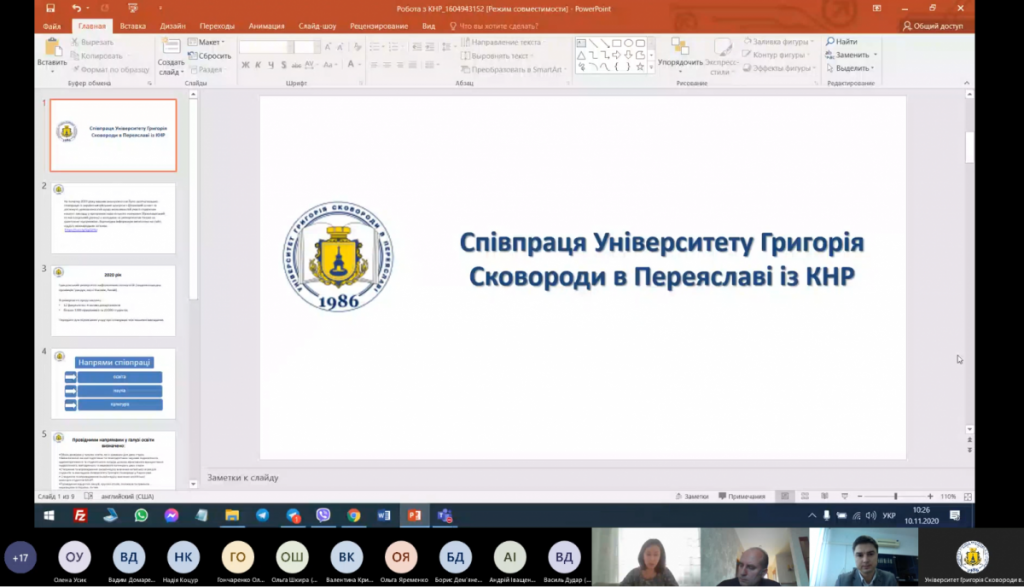Select slide 4 thumbnail "Напрями співпраці"

tap(113, 383)
